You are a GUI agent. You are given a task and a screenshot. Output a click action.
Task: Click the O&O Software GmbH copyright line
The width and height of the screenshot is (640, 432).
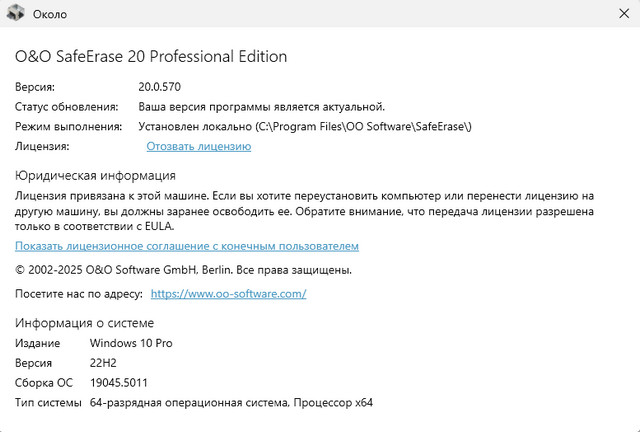tap(183, 270)
